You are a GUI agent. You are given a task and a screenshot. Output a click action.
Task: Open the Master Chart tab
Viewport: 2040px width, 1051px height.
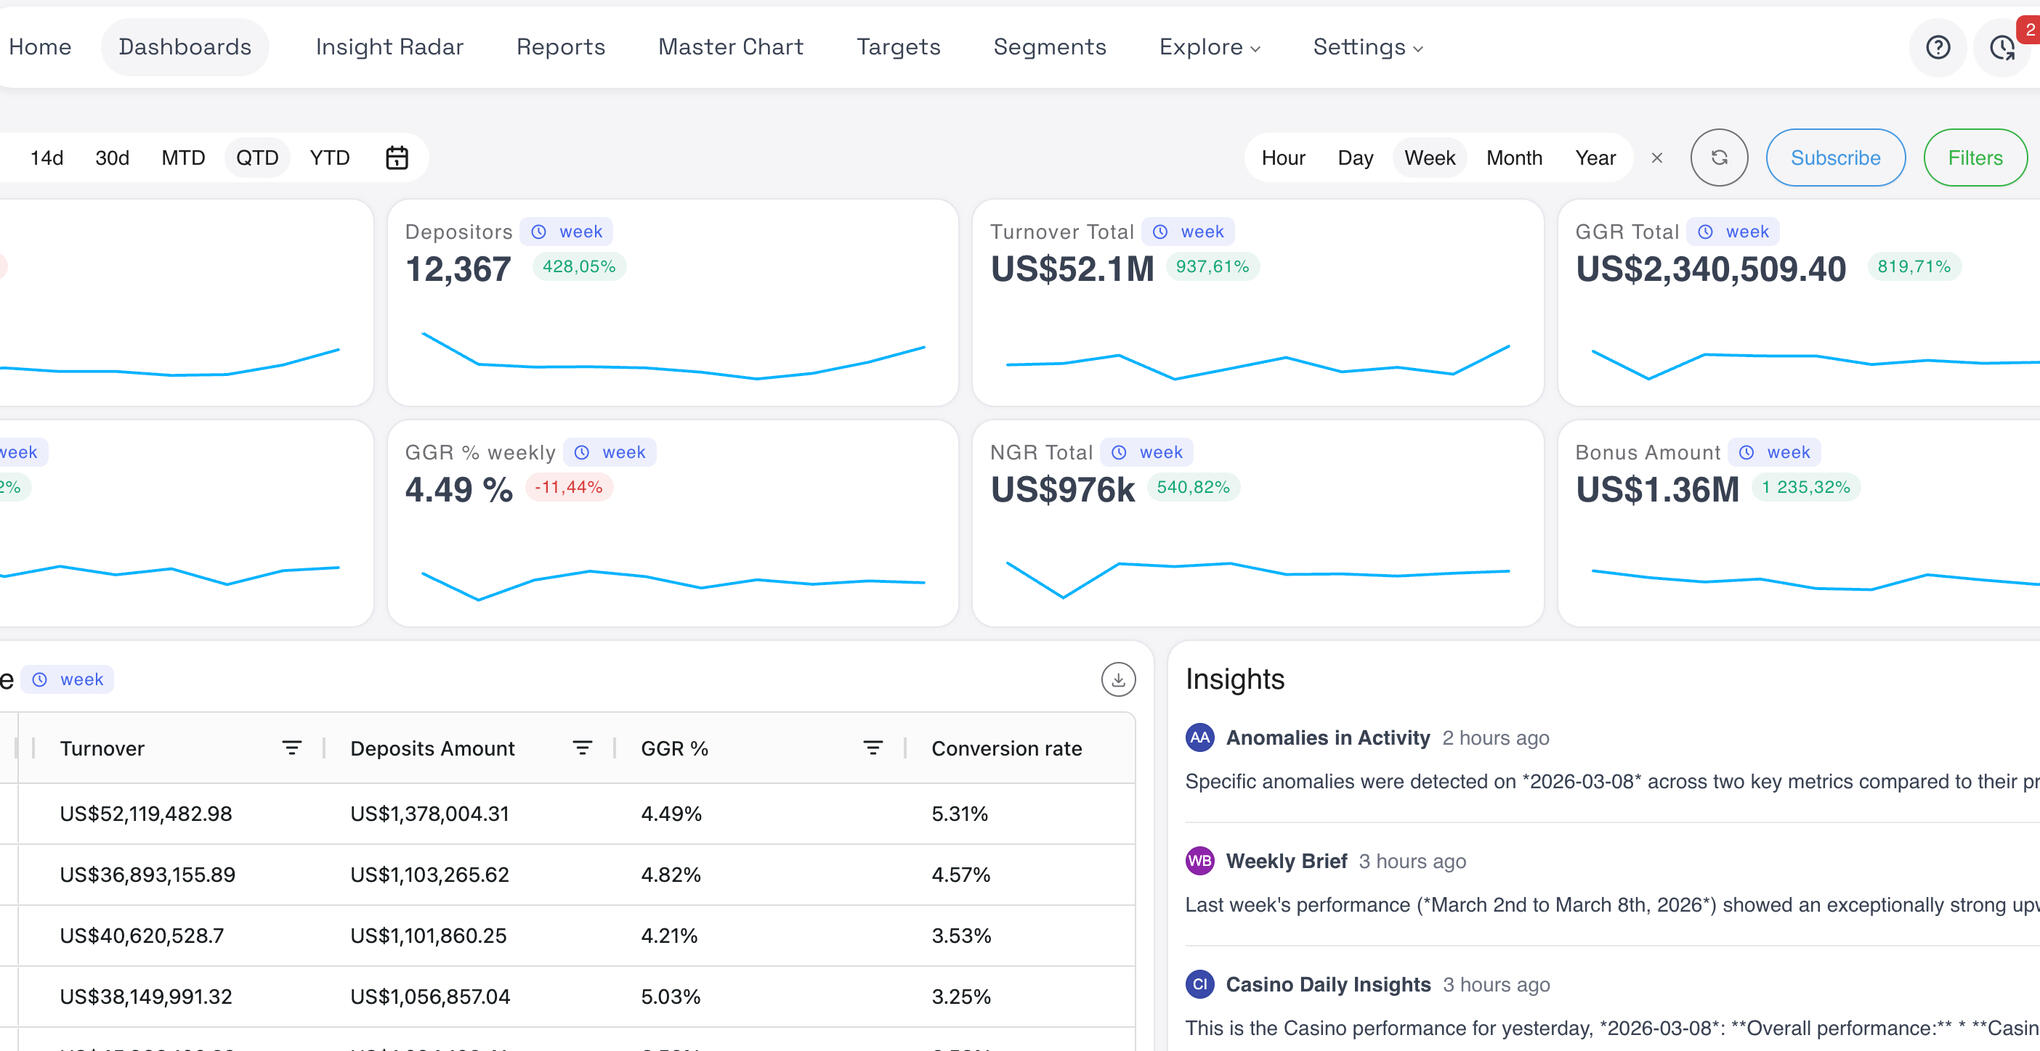pyautogui.click(x=730, y=47)
